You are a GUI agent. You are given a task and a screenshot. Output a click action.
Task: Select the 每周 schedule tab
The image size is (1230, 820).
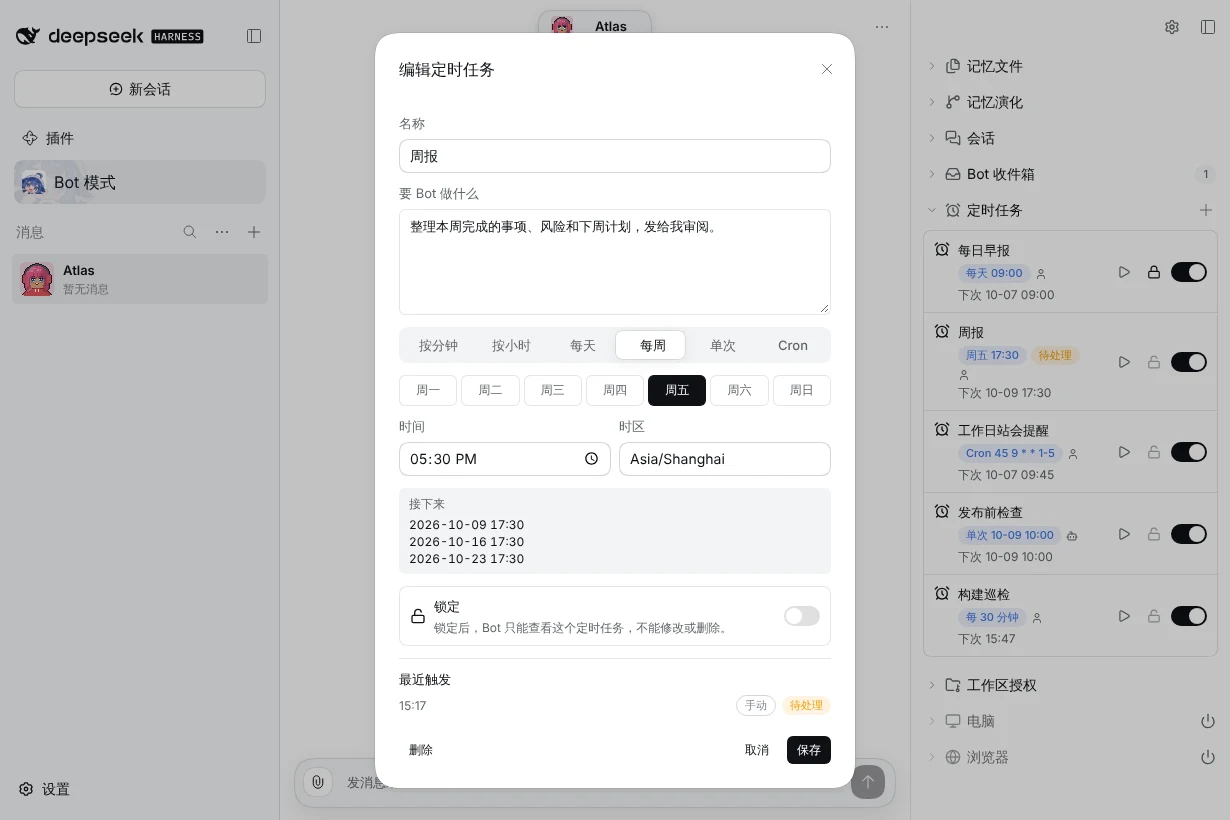point(651,345)
